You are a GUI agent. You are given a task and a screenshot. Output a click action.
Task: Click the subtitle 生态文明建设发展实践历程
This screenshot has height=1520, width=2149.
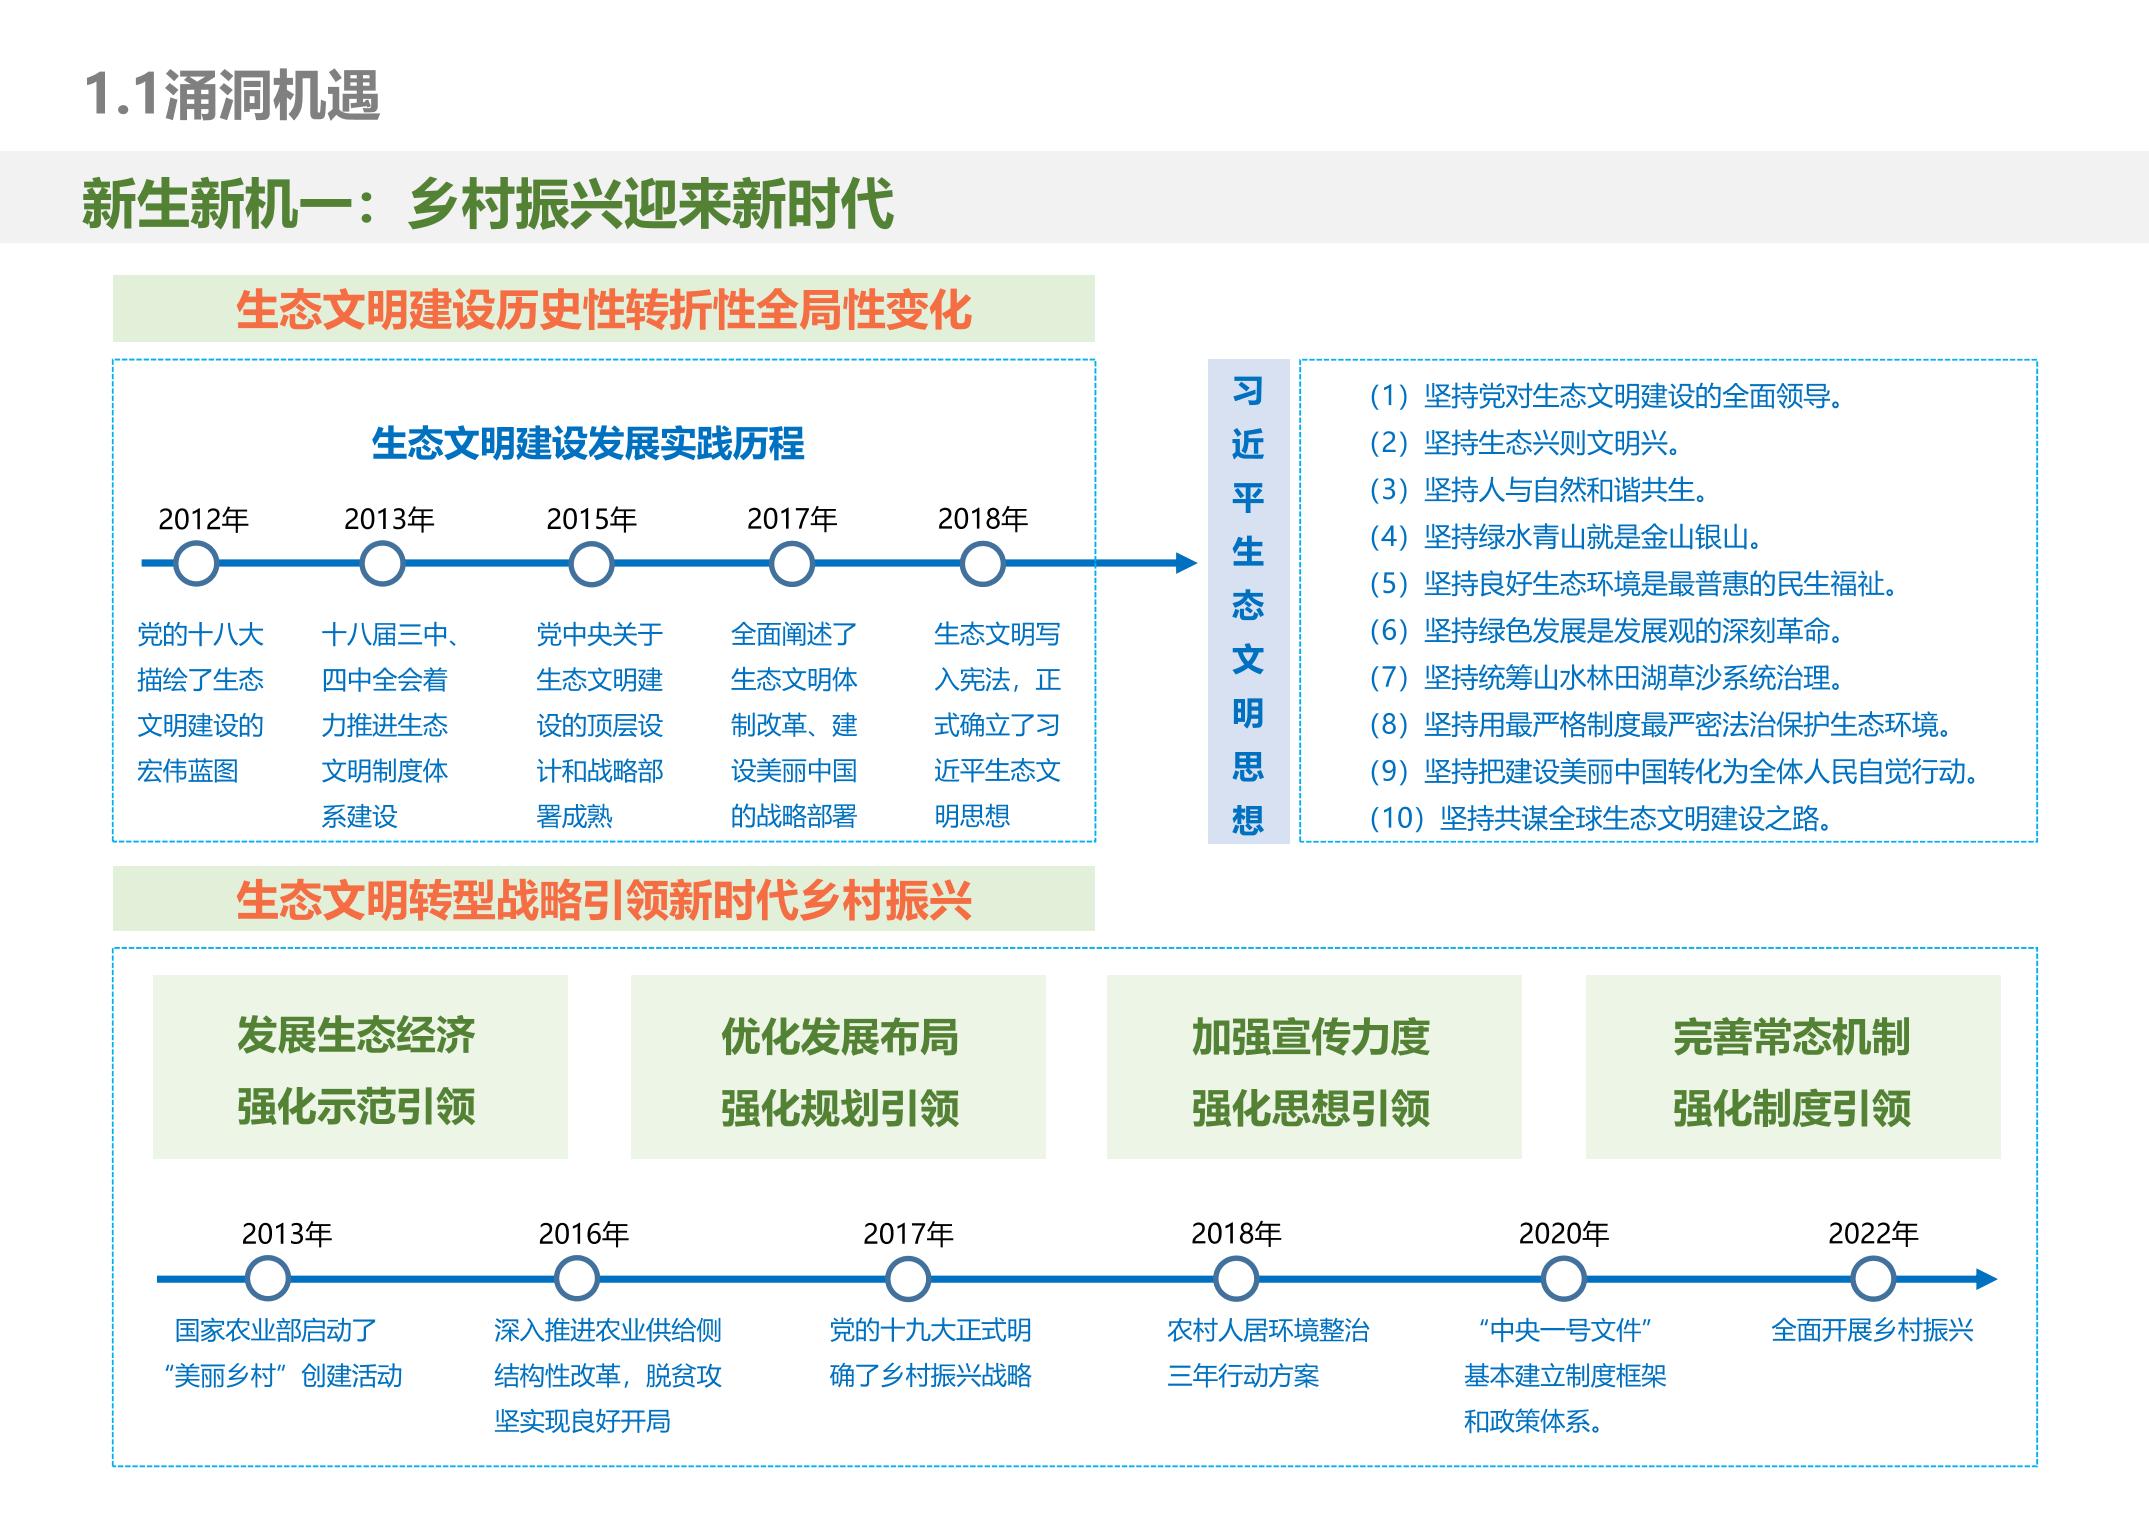tap(588, 443)
